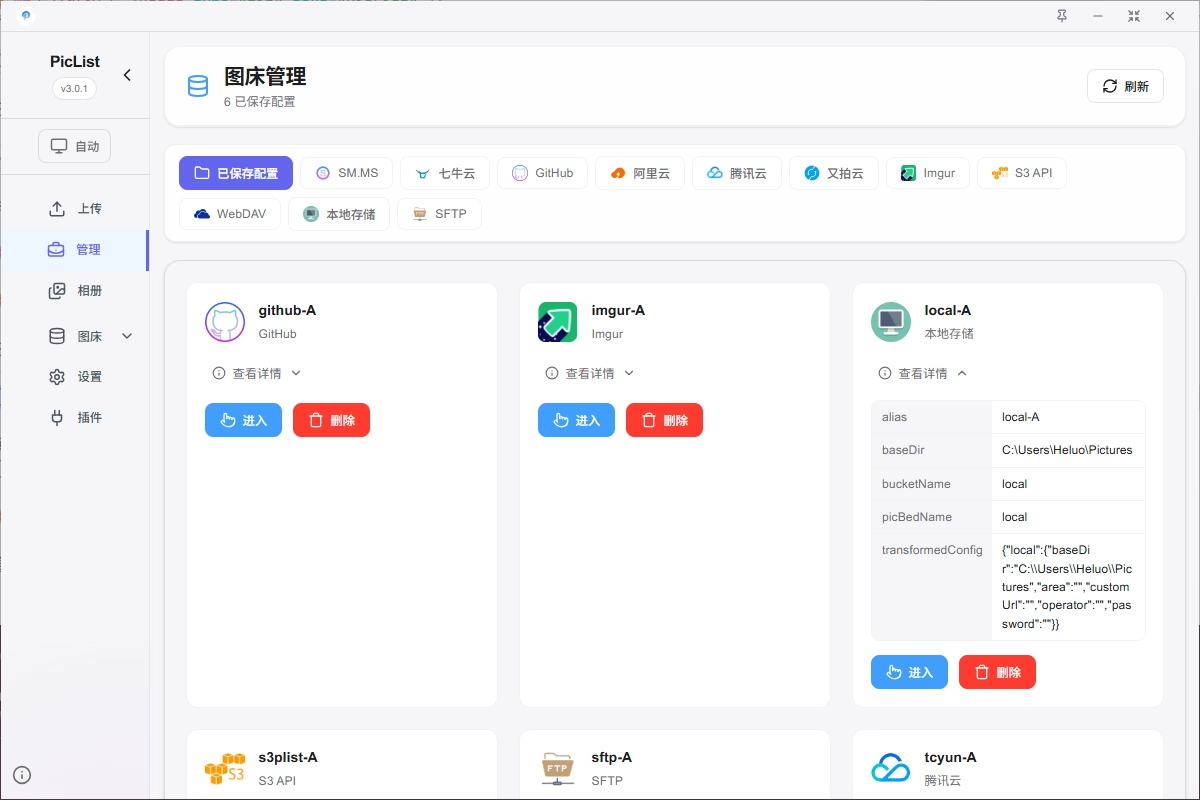Image resolution: width=1200 pixels, height=800 pixels.
Task: Delete the github-A config with 删除
Action: pos(331,420)
